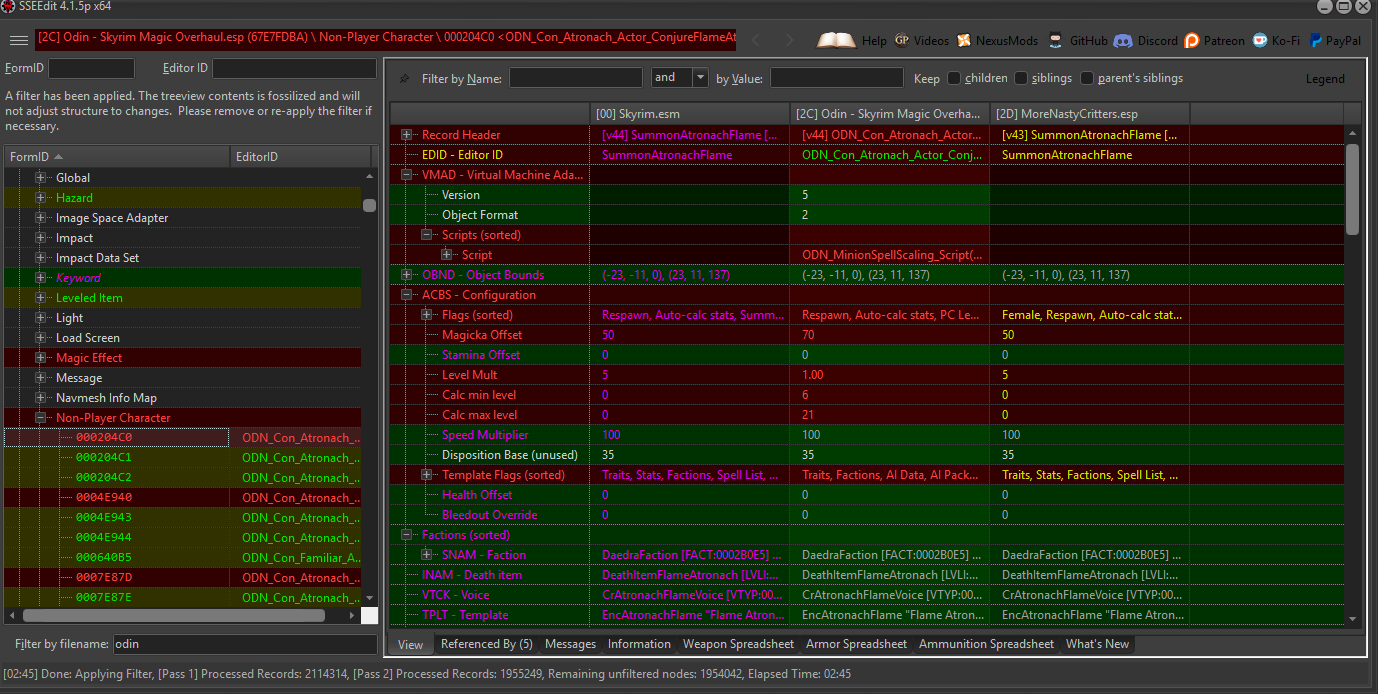The height and width of the screenshot is (694, 1378).
Task: Focus the Editor ID search field
Action: (x=293, y=68)
